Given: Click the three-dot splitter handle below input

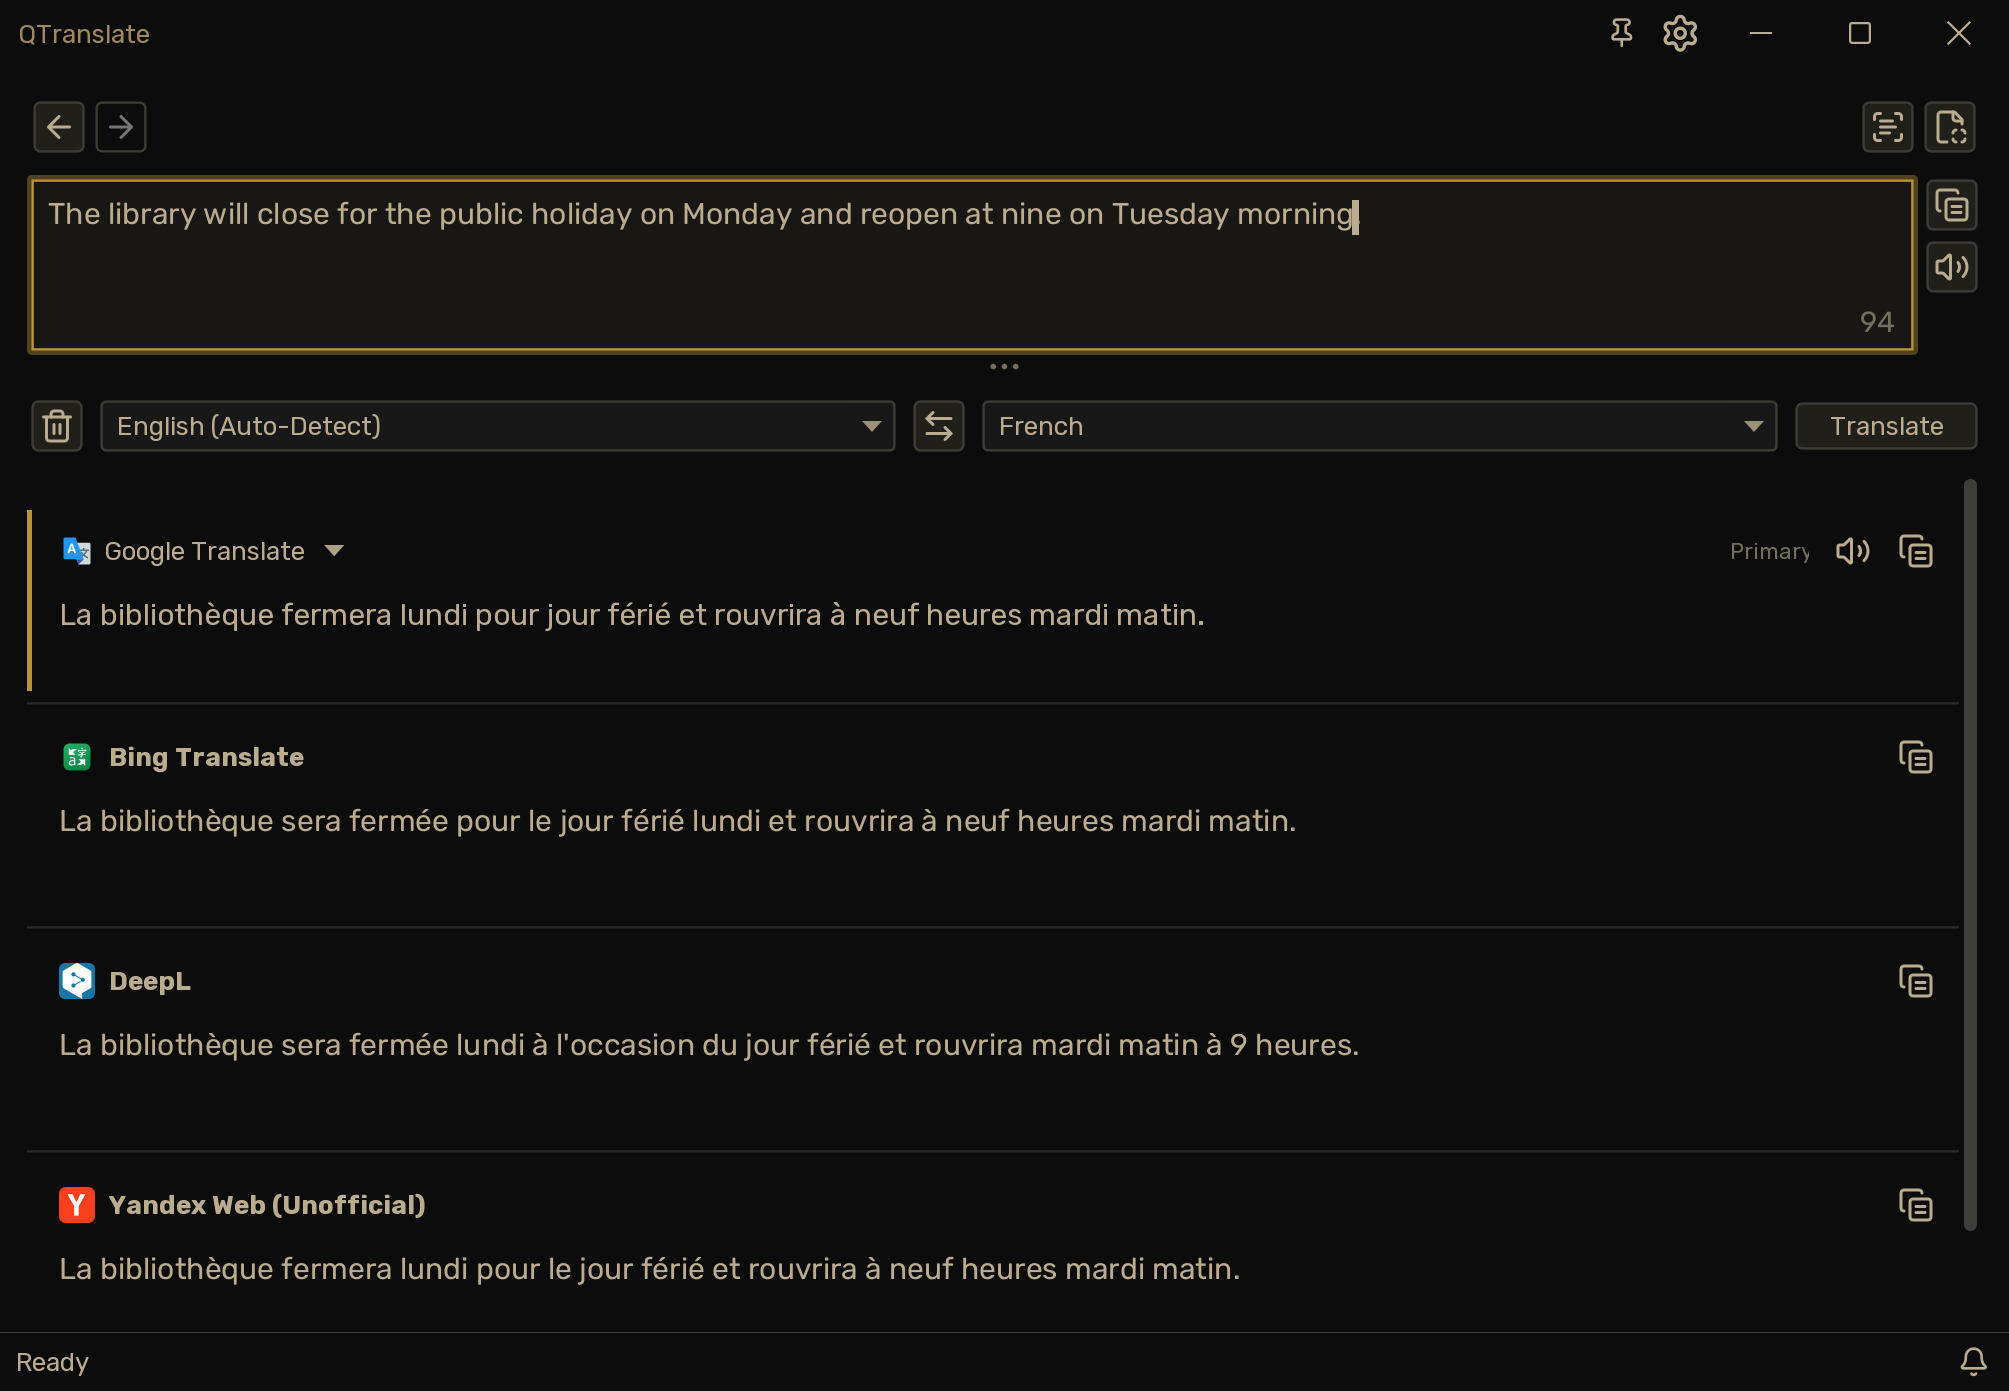Looking at the screenshot, I should [1004, 366].
